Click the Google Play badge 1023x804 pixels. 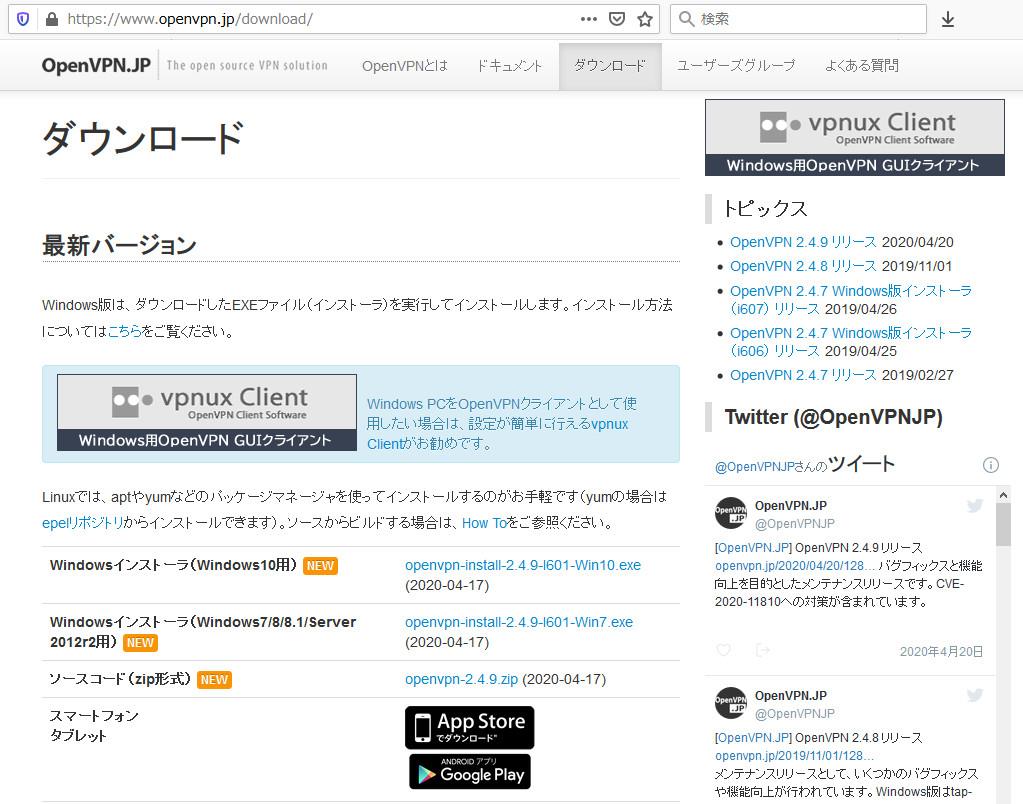click(470, 771)
